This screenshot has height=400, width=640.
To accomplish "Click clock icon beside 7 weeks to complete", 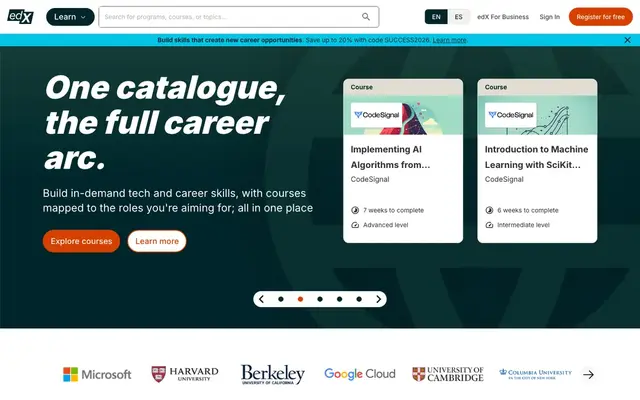I will coord(355,210).
